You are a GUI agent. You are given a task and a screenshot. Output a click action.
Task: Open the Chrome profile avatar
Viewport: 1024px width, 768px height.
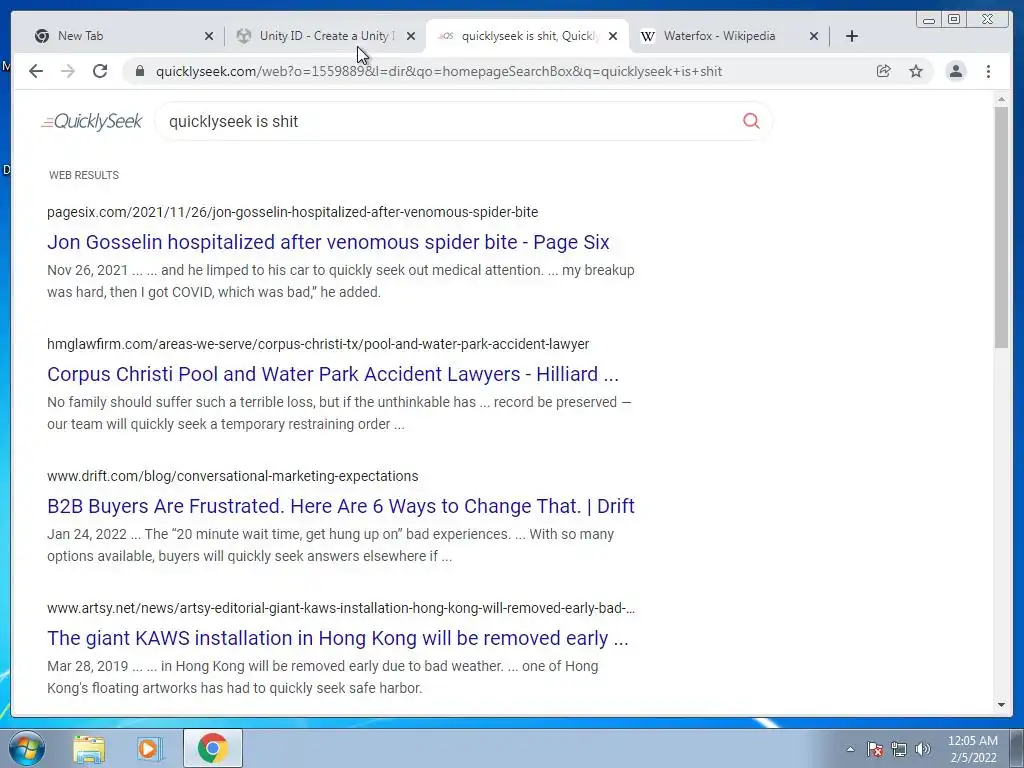(956, 71)
